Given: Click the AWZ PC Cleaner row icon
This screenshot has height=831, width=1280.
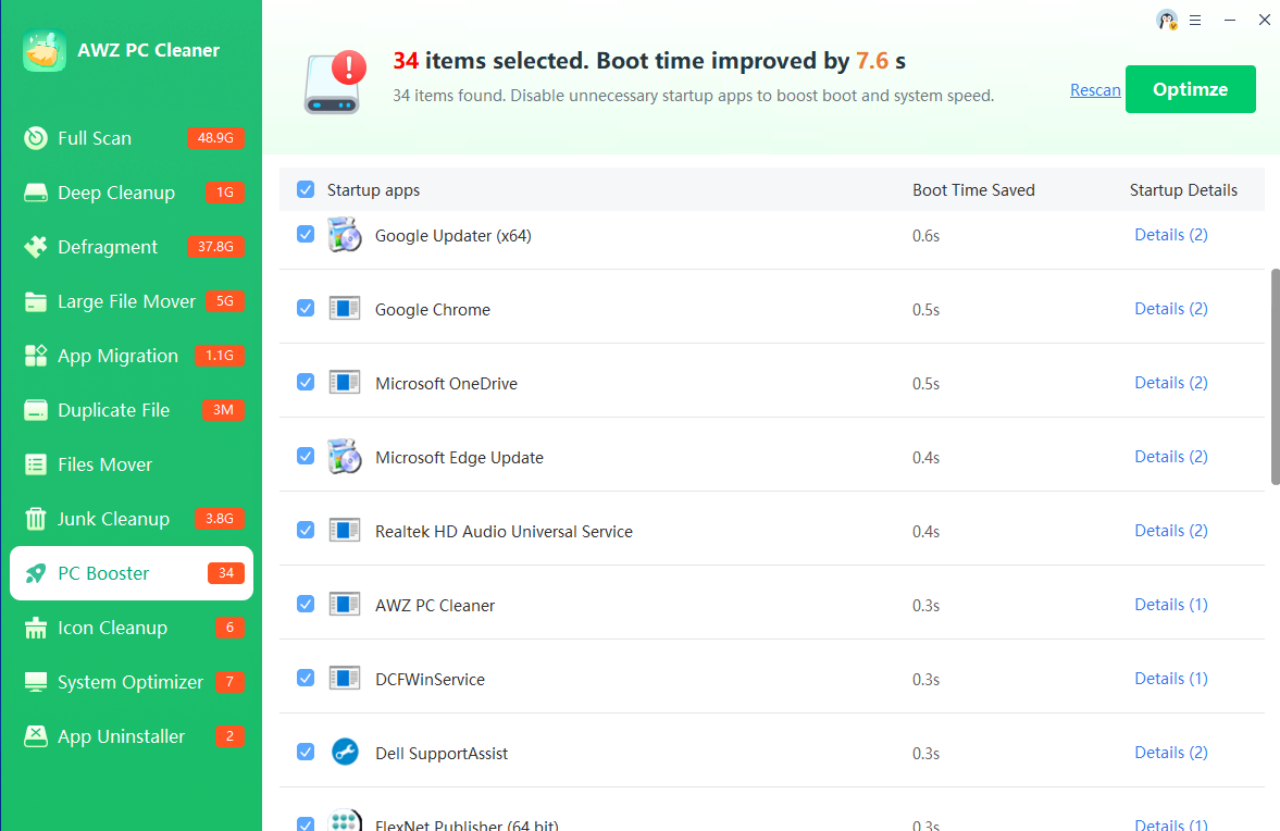Looking at the screenshot, I should [x=344, y=605].
